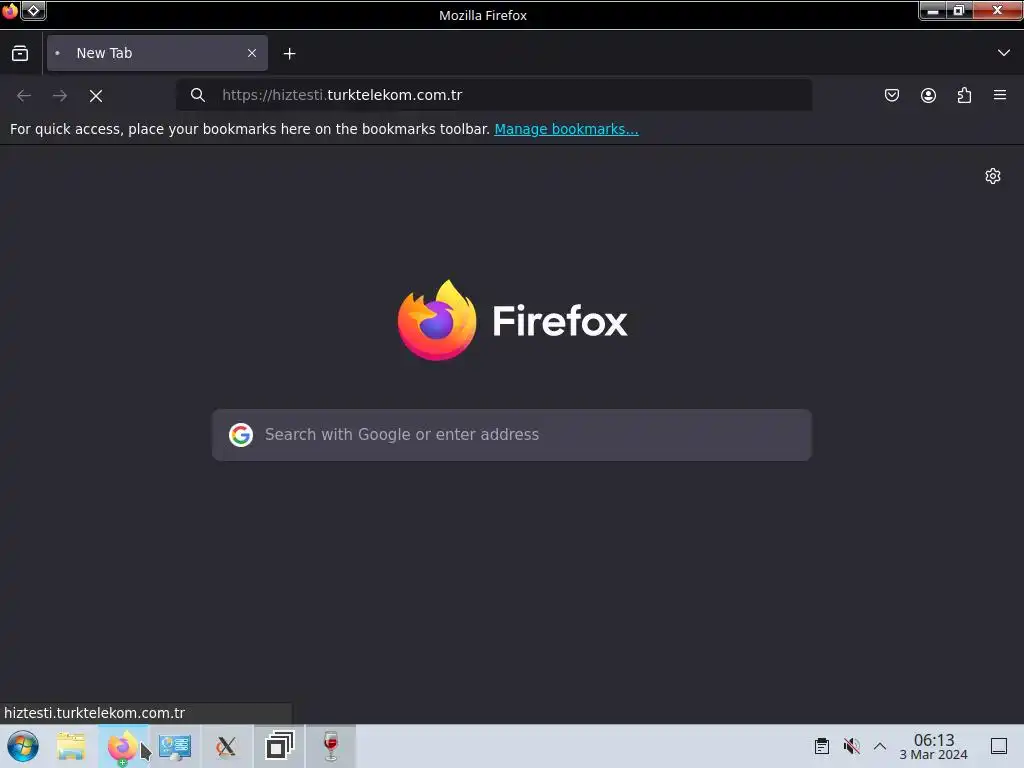Go forward with the forward arrow

pyautogui.click(x=60, y=95)
